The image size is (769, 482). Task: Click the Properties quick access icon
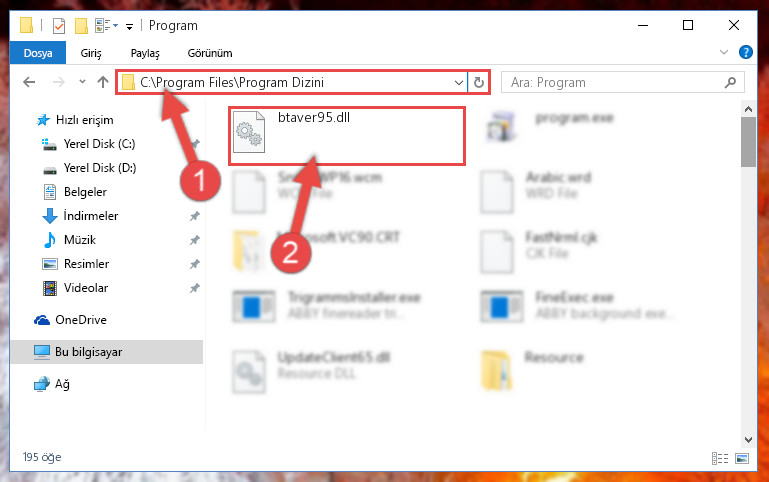coord(58,25)
